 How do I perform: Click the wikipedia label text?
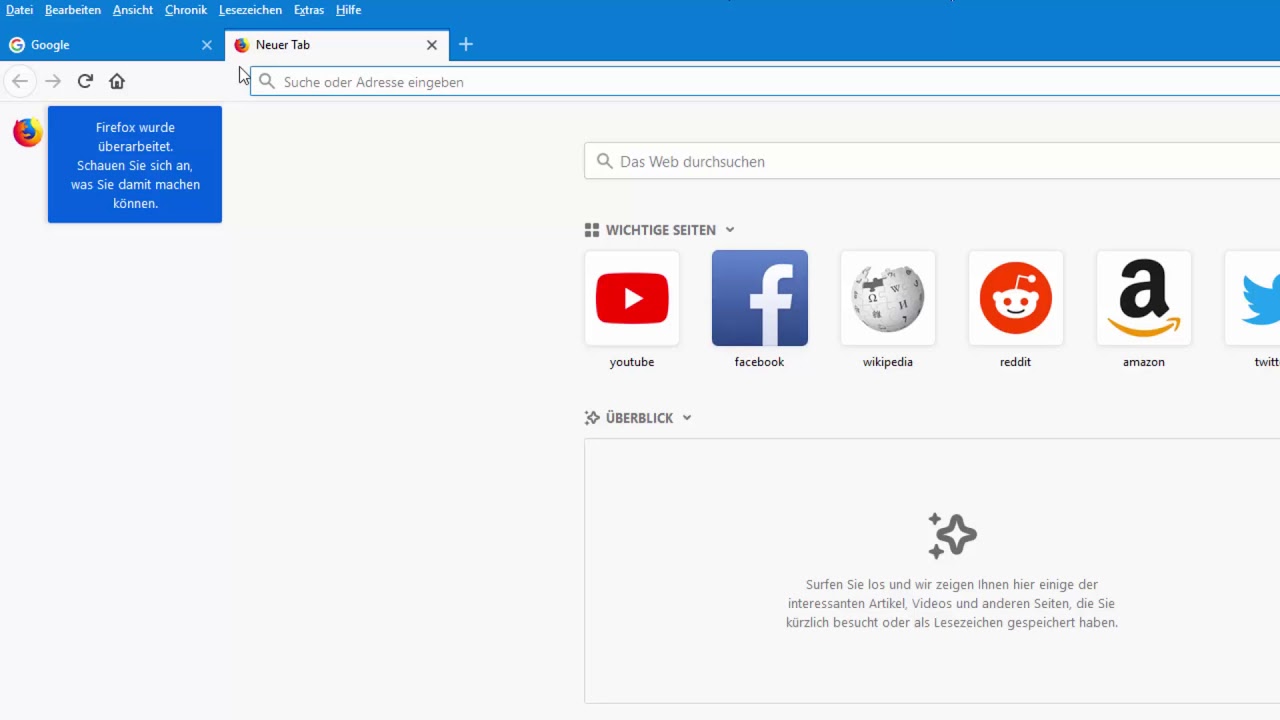(888, 362)
